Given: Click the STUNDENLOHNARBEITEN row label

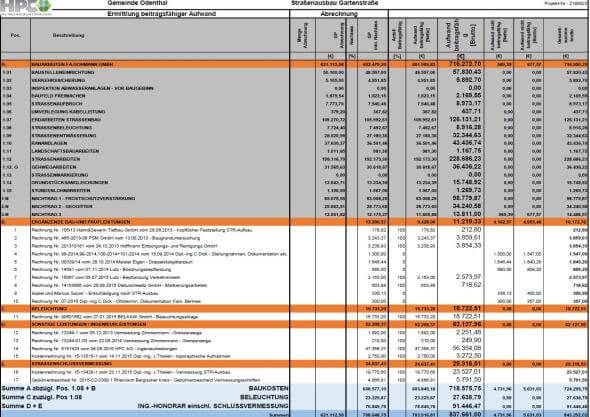Looking at the screenshot, I should [x=61, y=190].
